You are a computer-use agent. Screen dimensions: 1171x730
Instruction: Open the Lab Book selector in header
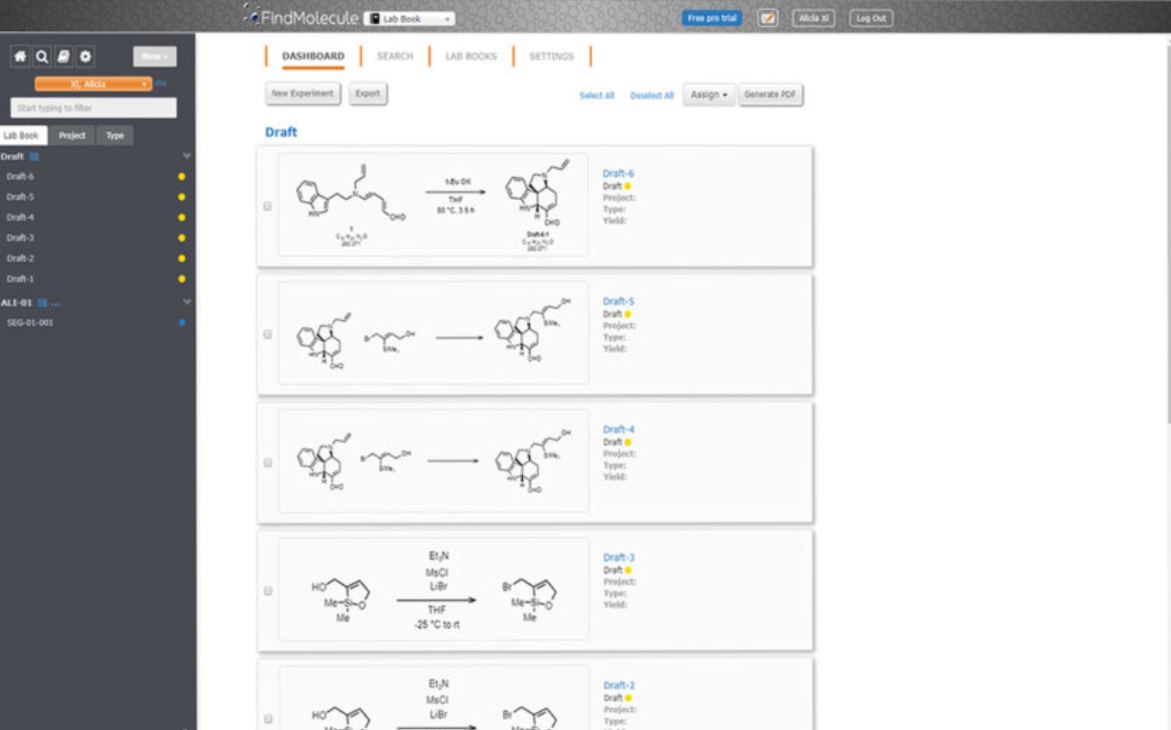click(409, 18)
